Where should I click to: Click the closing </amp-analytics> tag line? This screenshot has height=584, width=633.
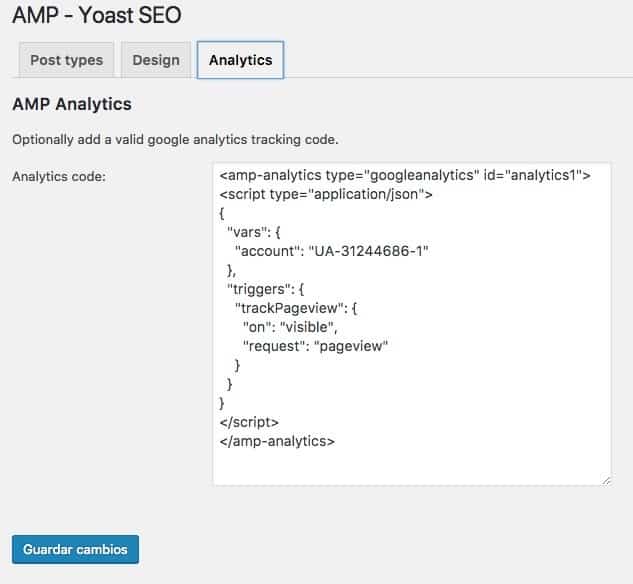coord(277,441)
